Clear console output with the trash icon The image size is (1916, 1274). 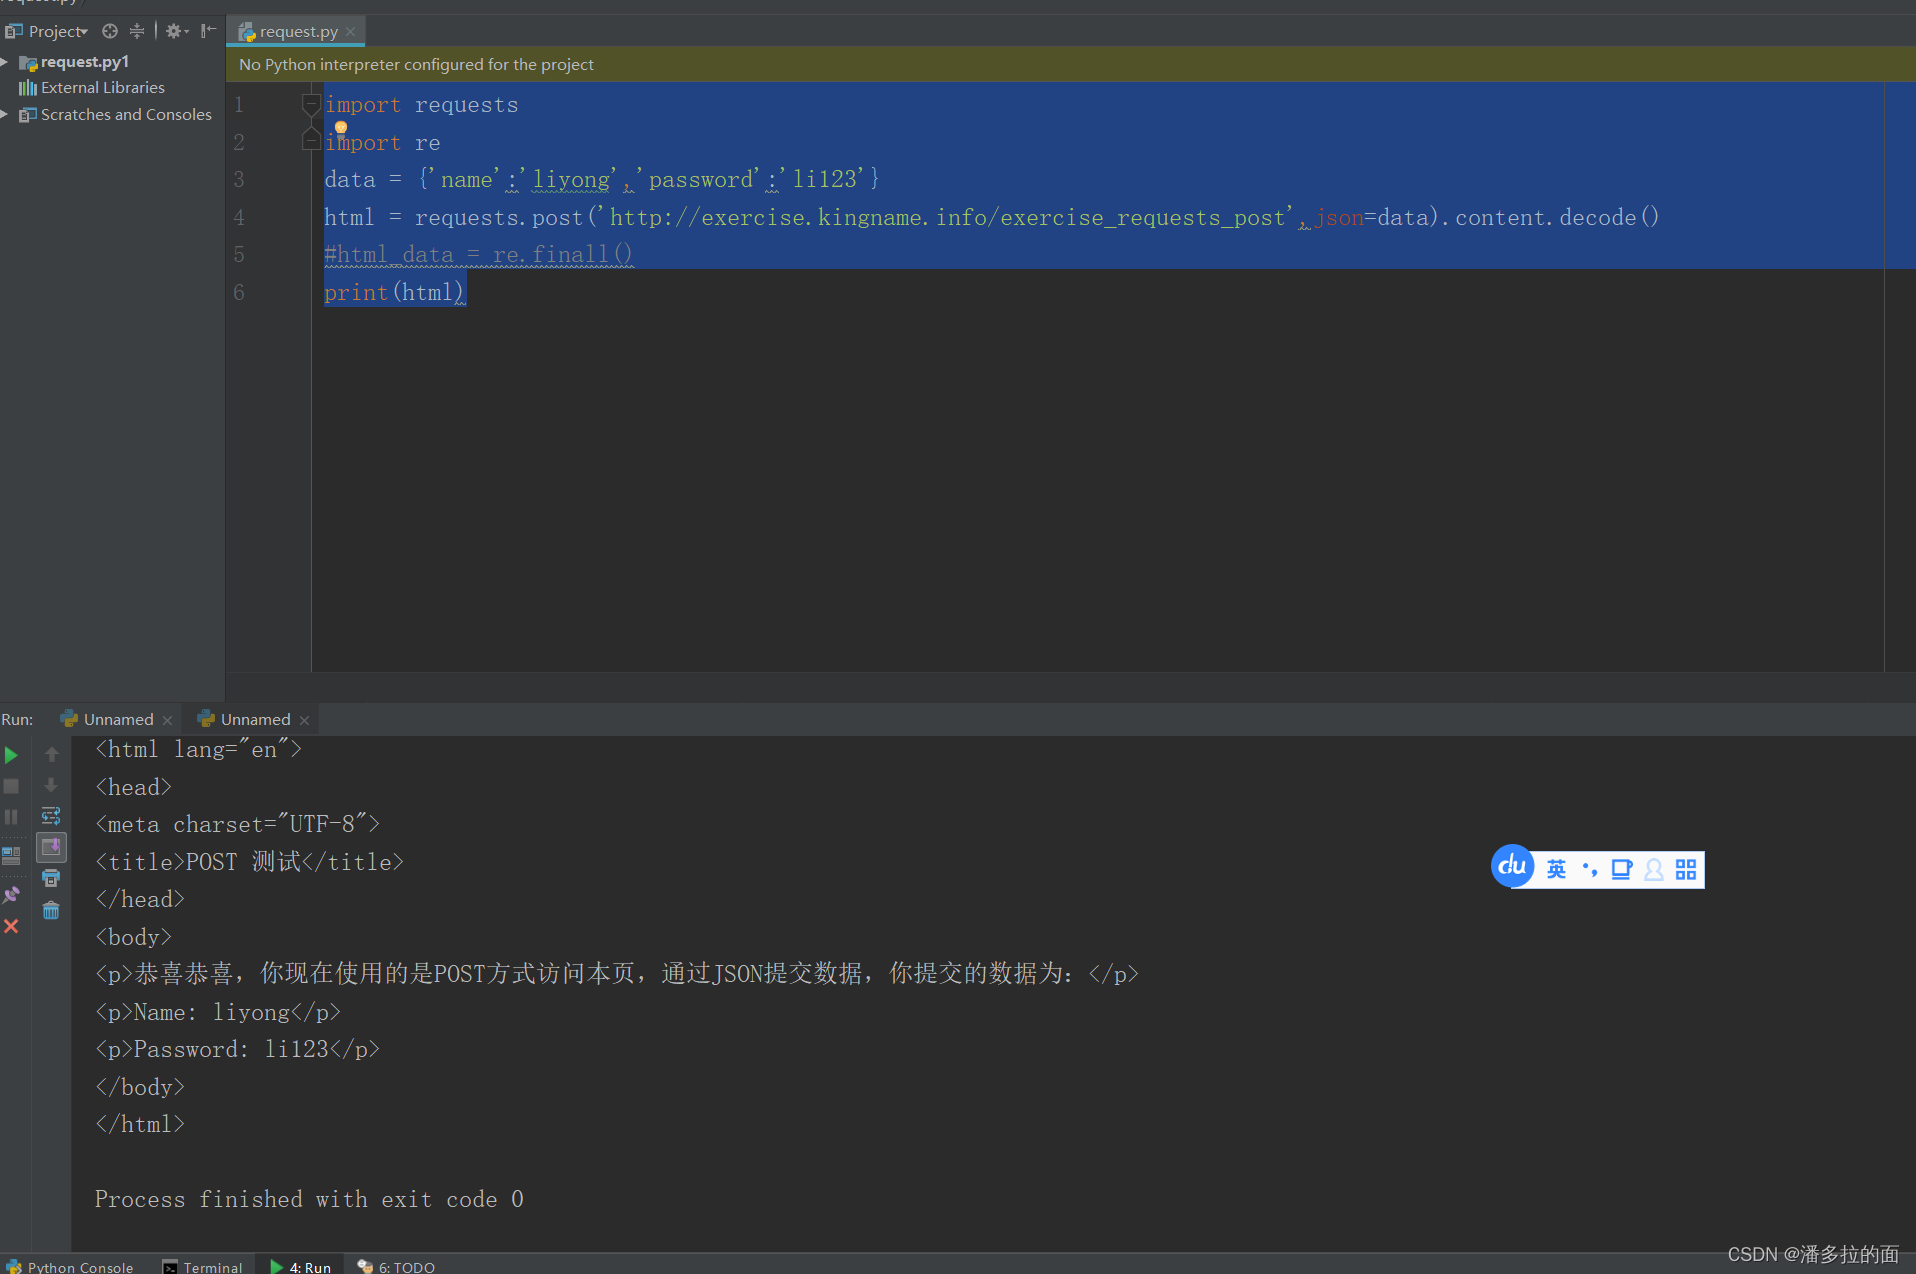(x=51, y=911)
